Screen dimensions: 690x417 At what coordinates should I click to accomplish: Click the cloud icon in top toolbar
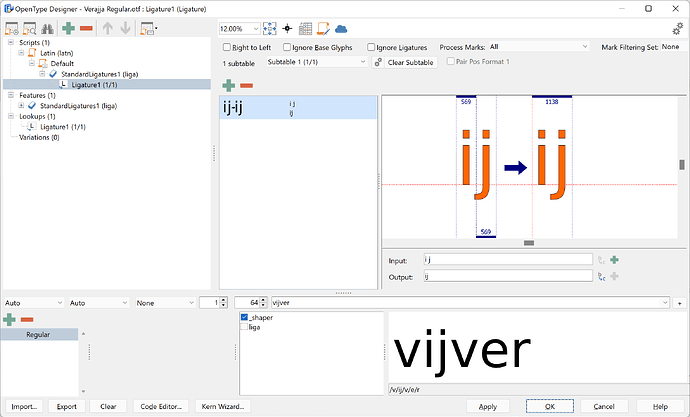click(341, 29)
